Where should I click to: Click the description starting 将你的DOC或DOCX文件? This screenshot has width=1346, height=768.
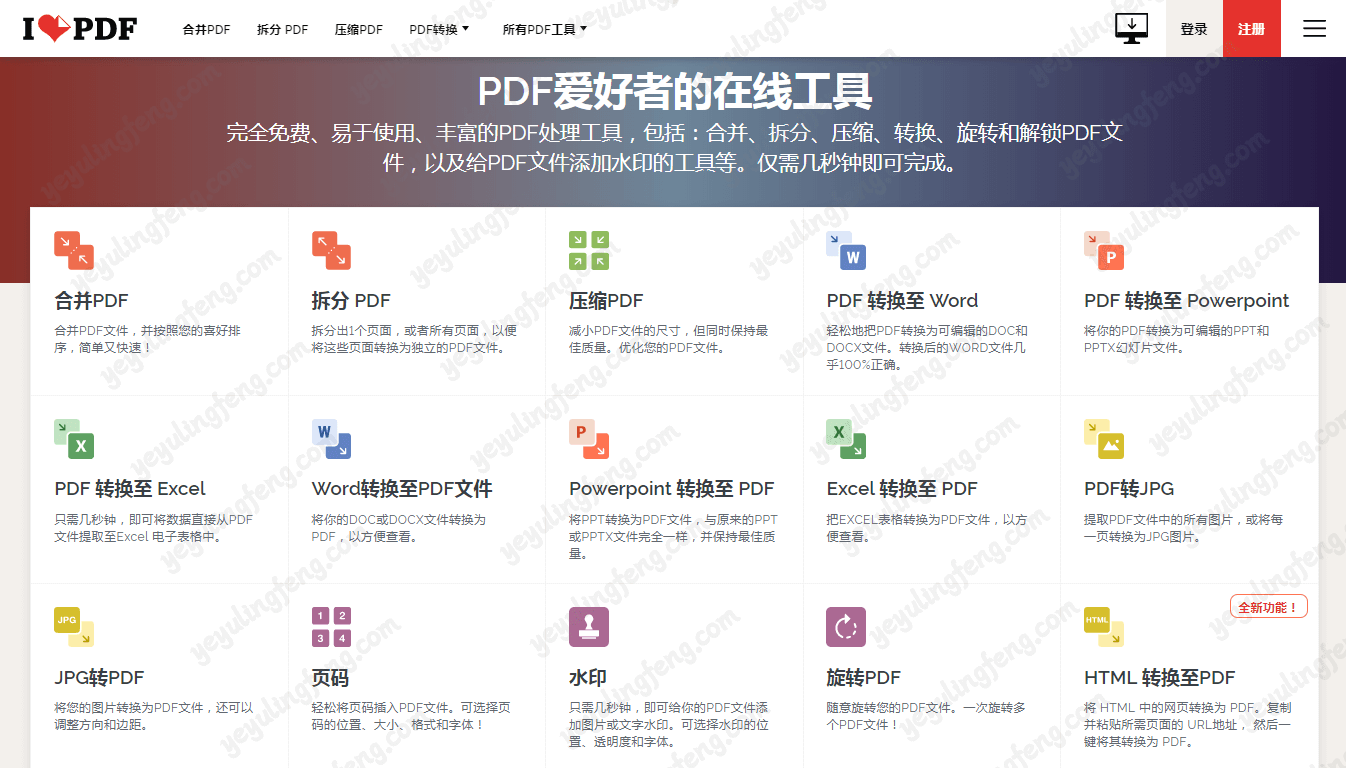(x=399, y=528)
